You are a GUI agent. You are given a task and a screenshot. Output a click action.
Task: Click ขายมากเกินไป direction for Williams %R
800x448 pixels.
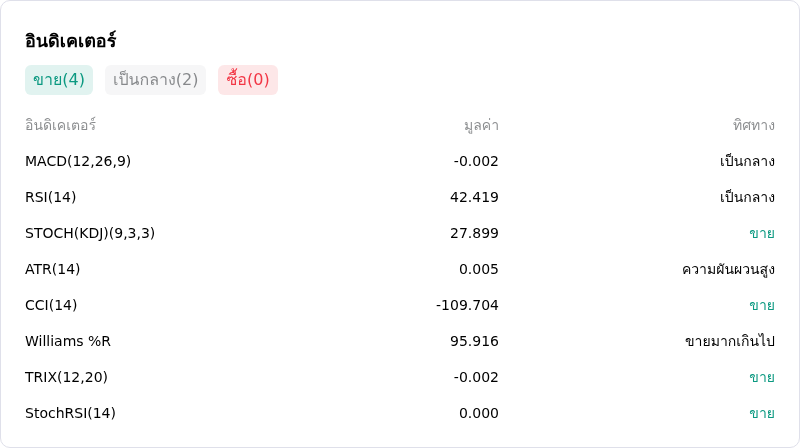pyautogui.click(x=730, y=340)
